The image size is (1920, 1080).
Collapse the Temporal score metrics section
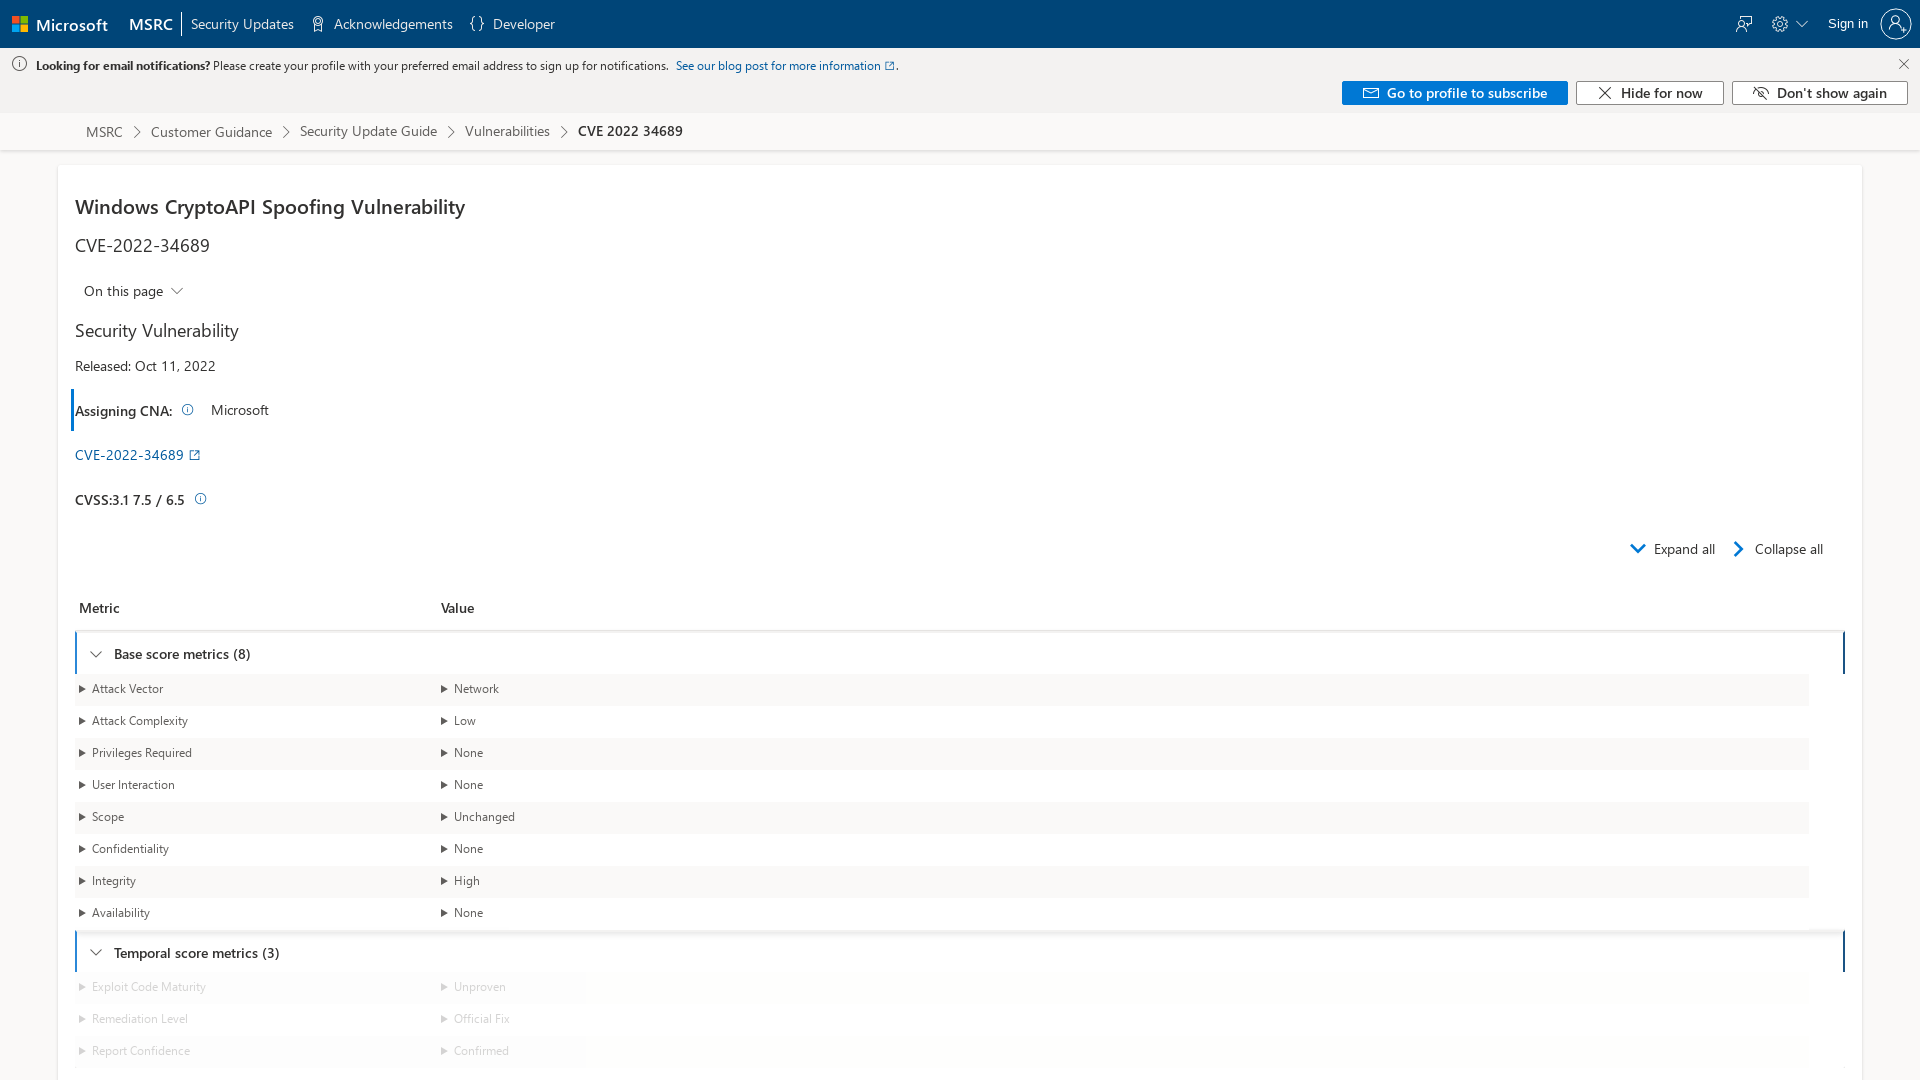[96, 952]
